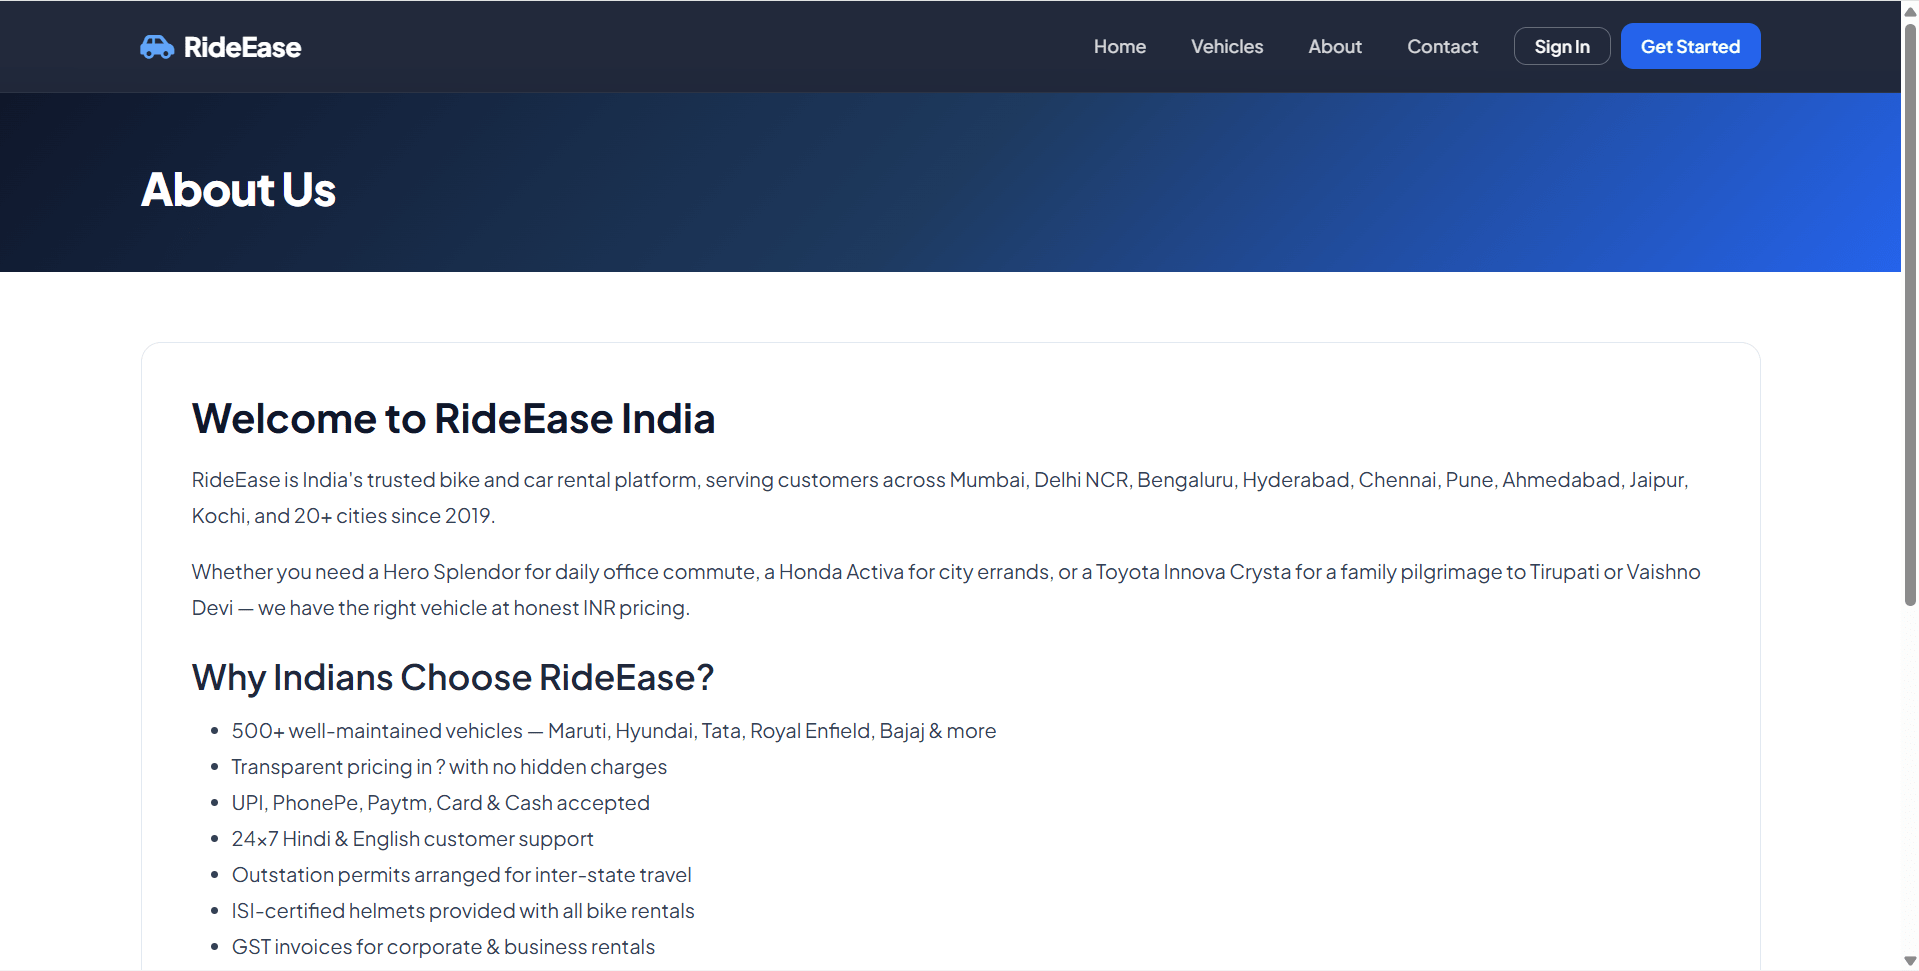Open the Contact nav item

(x=1442, y=47)
